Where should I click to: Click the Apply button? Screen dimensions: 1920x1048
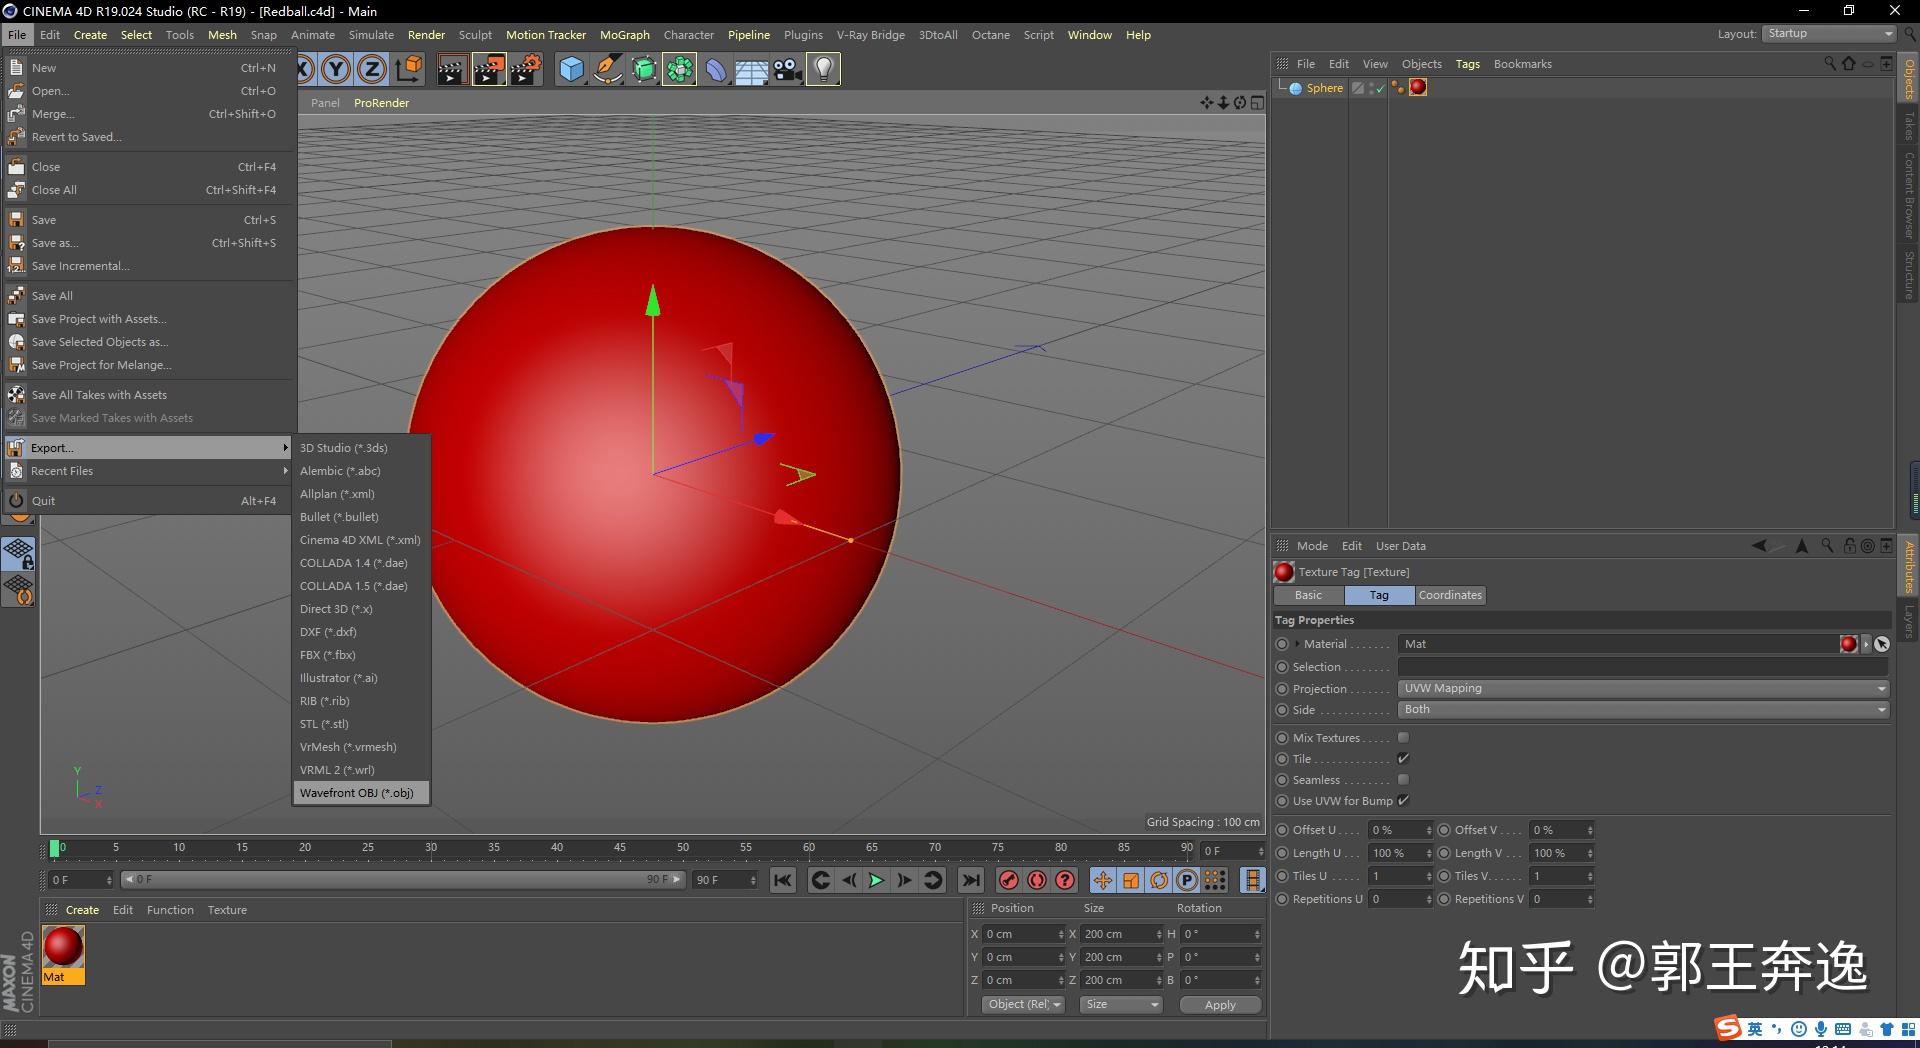point(1219,1005)
